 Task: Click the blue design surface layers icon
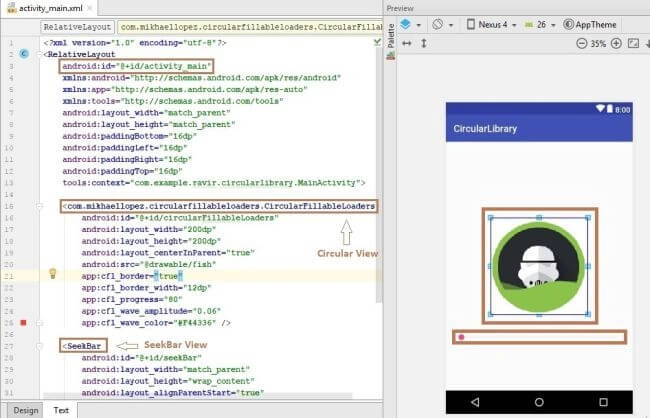tap(405, 24)
